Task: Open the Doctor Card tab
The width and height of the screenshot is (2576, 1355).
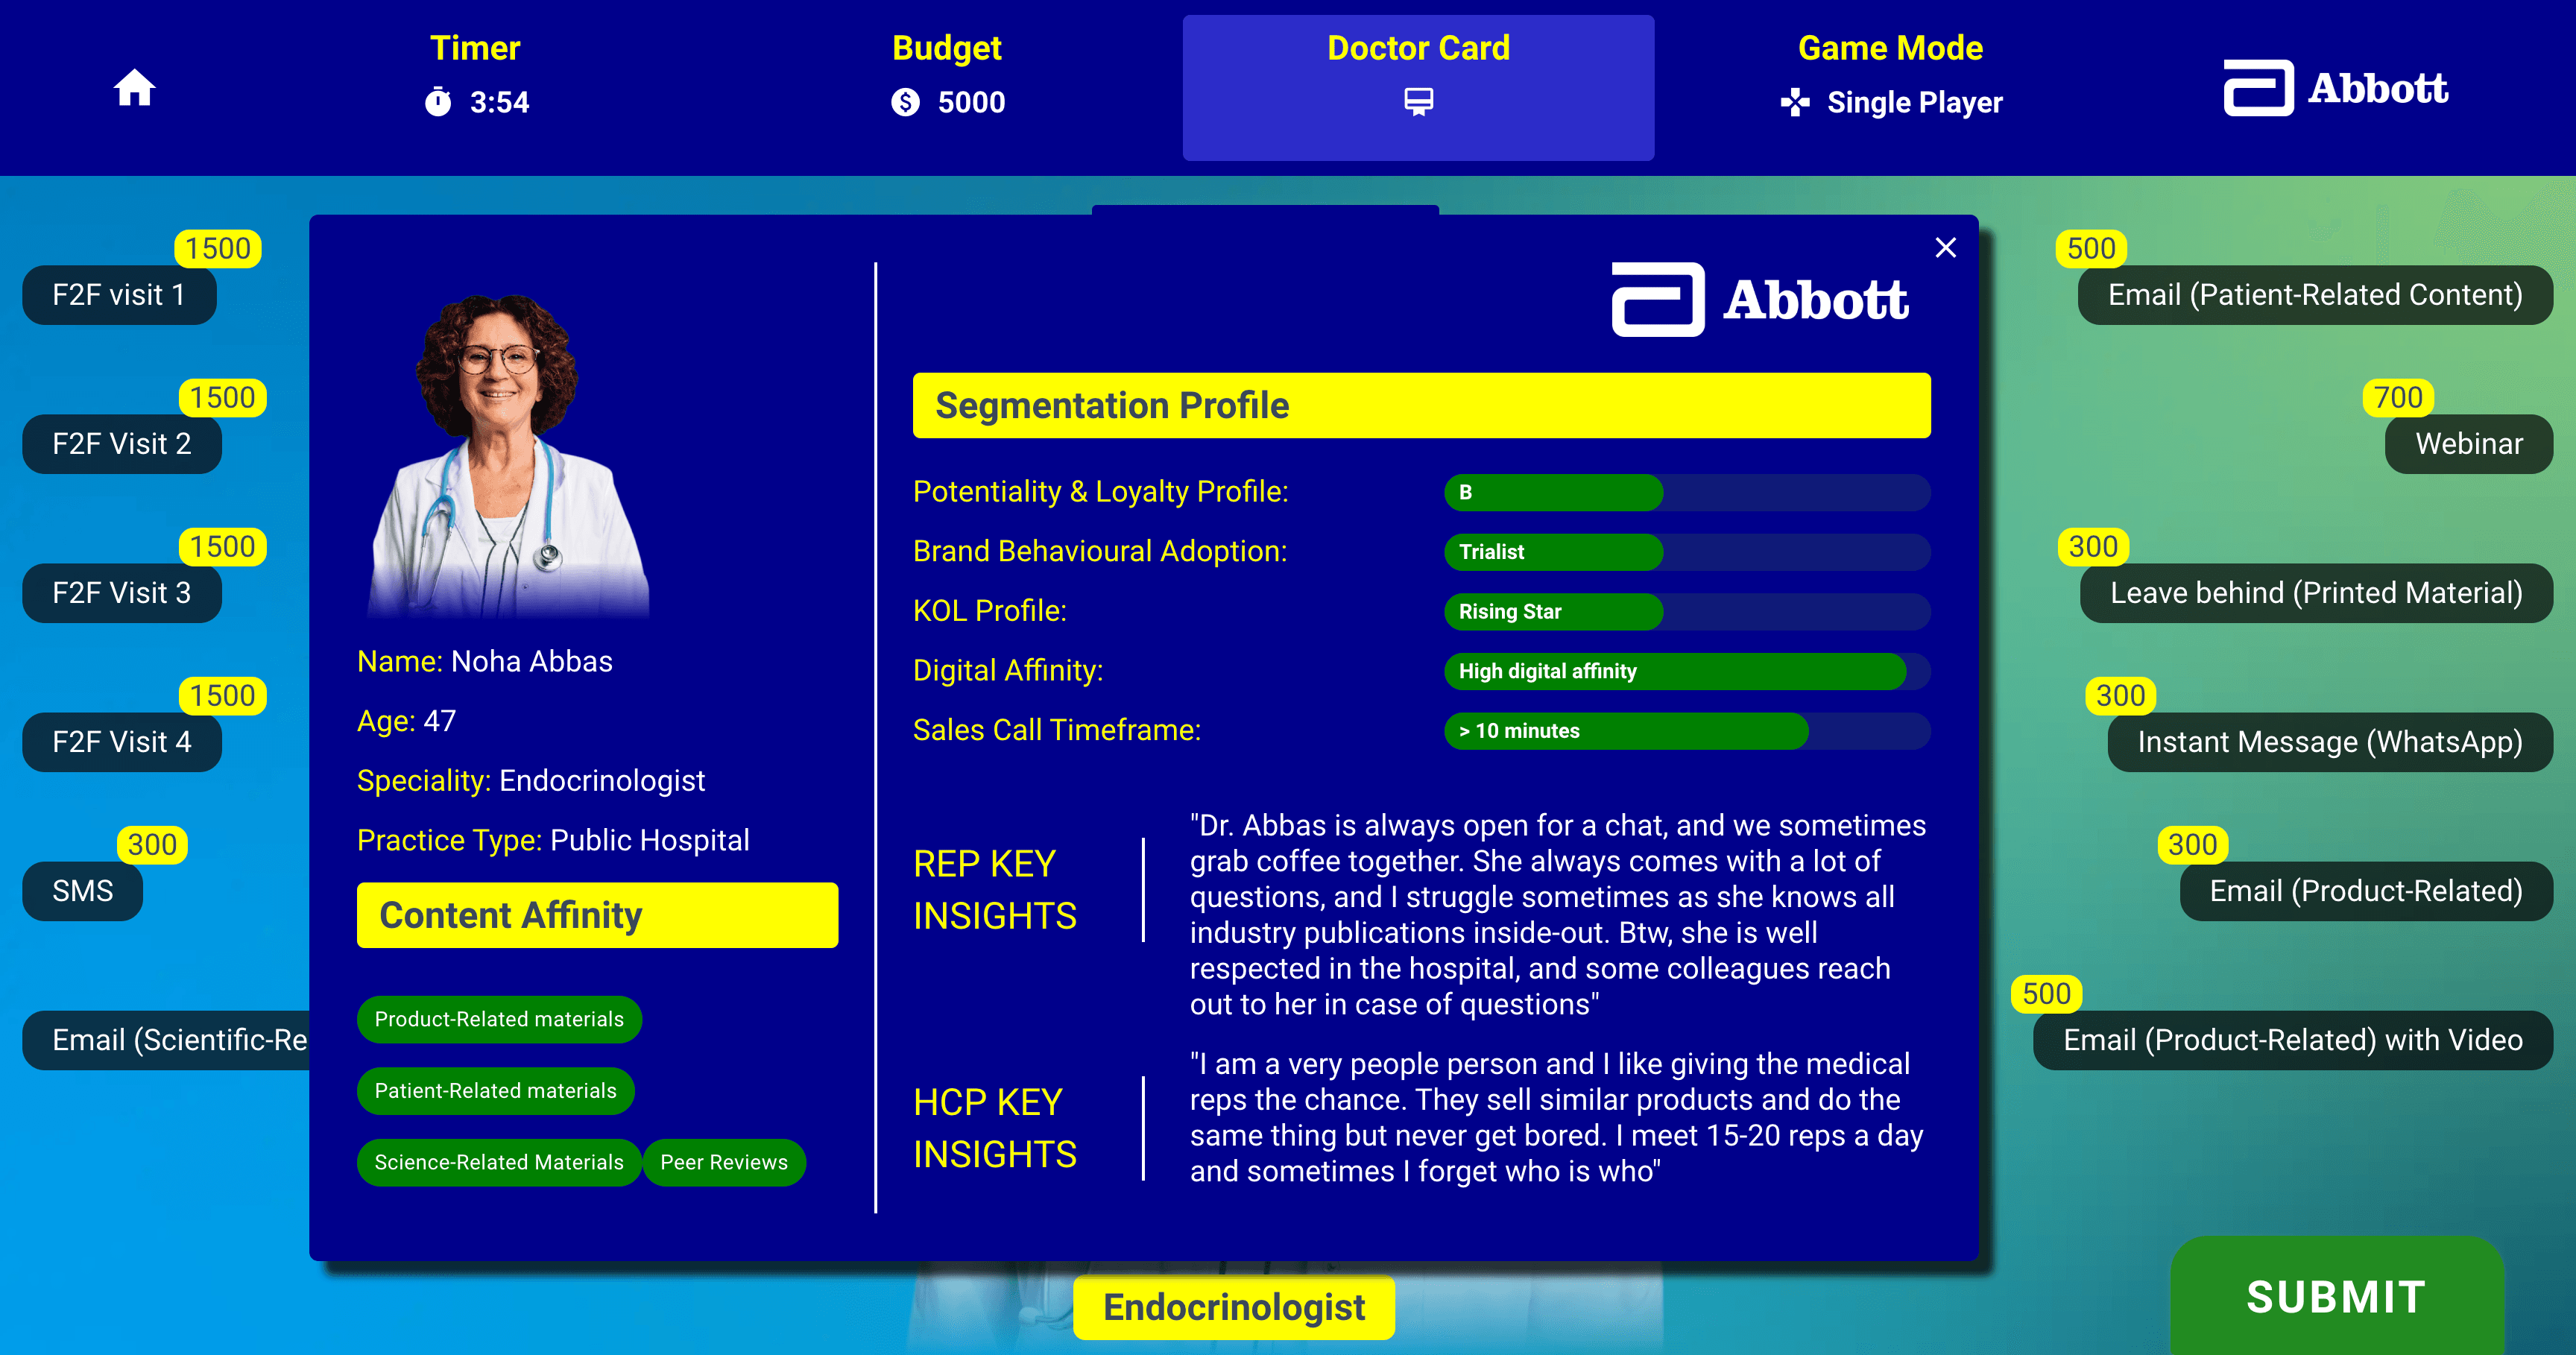Action: click(x=1418, y=48)
